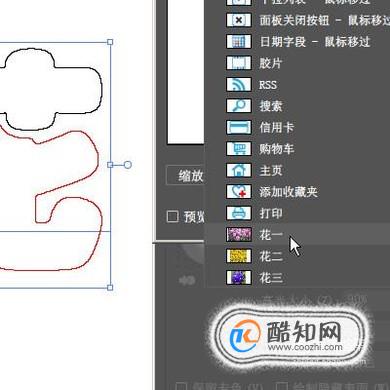Click the bottom-right bounding box handle
Viewport: 390px width, 390px height.
[x=110, y=287]
